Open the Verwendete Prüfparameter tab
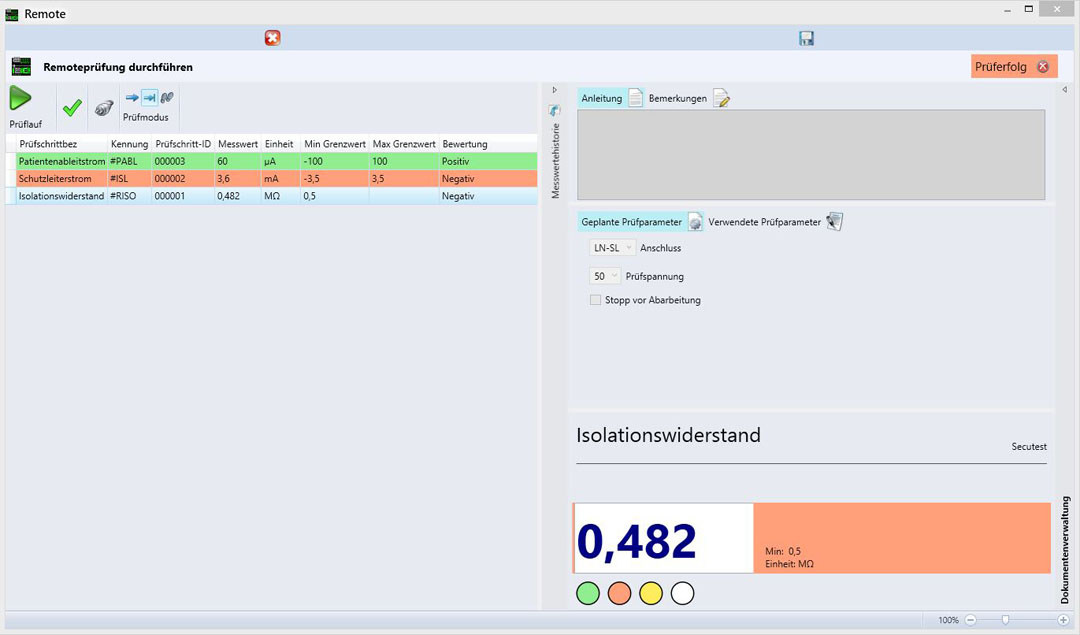 tap(776, 222)
